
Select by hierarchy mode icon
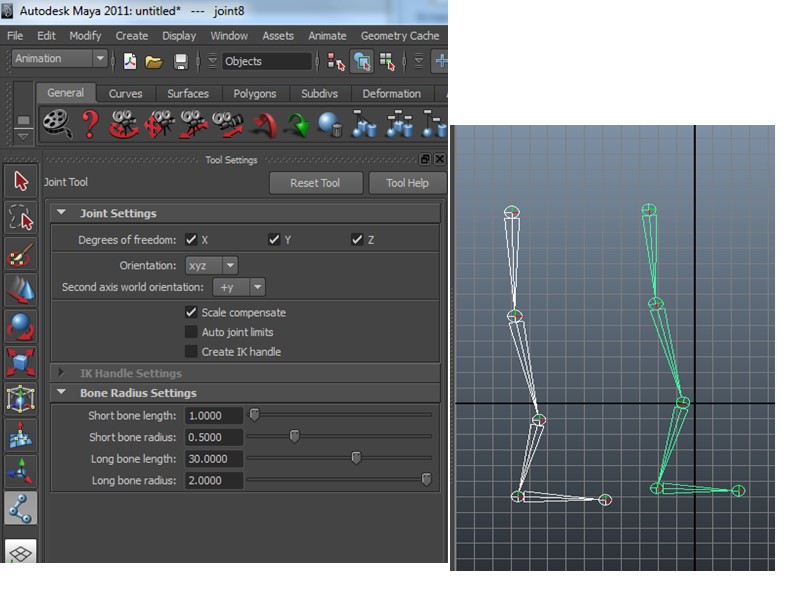click(x=336, y=61)
